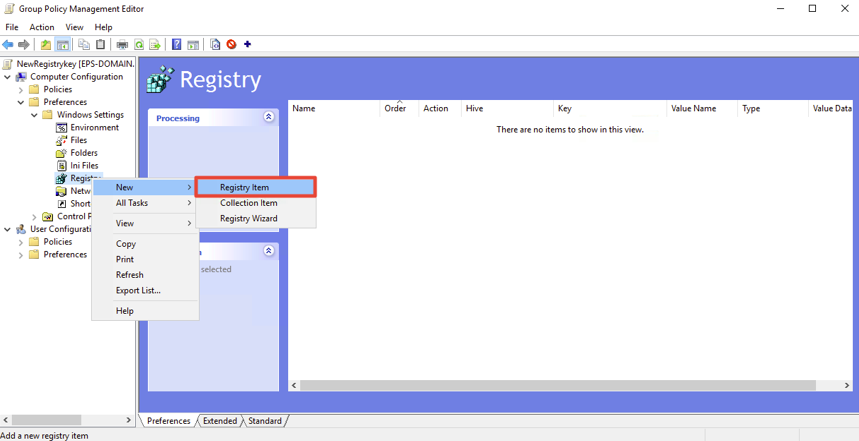This screenshot has width=859, height=441.
Task: Select Copy in the context menu
Action: tap(145, 244)
